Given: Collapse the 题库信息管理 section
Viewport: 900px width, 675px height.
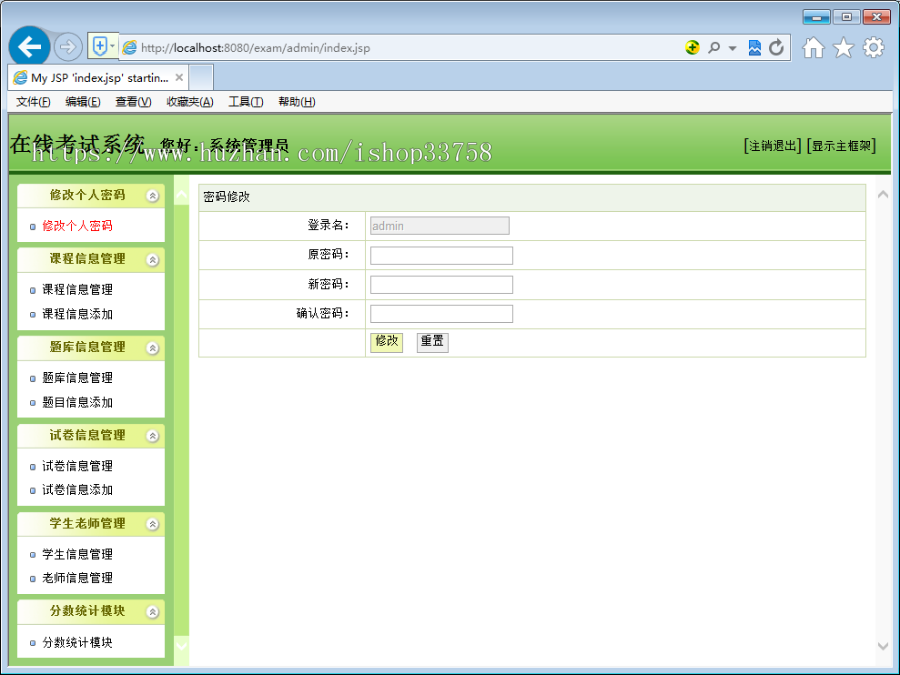Looking at the screenshot, I should coord(152,347).
